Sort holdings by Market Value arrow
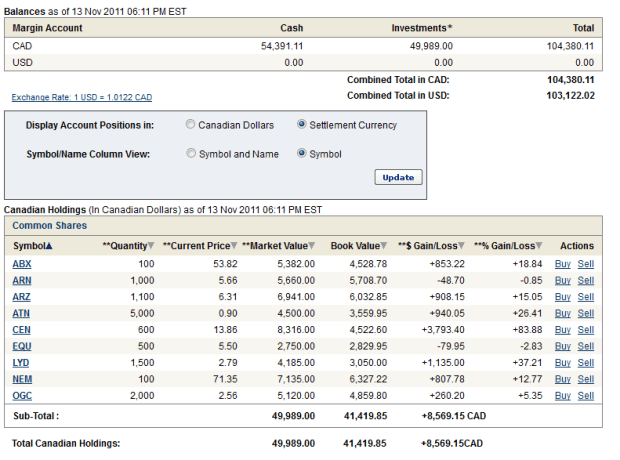 click(x=312, y=246)
